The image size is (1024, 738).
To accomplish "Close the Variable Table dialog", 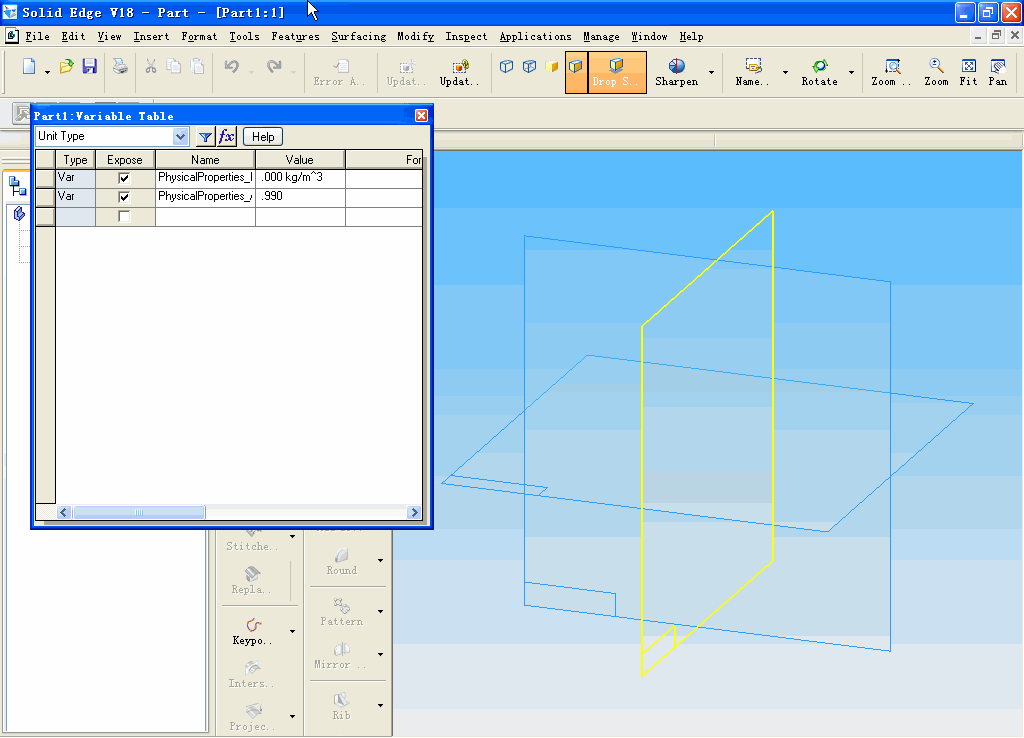I will click(x=421, y=116).
